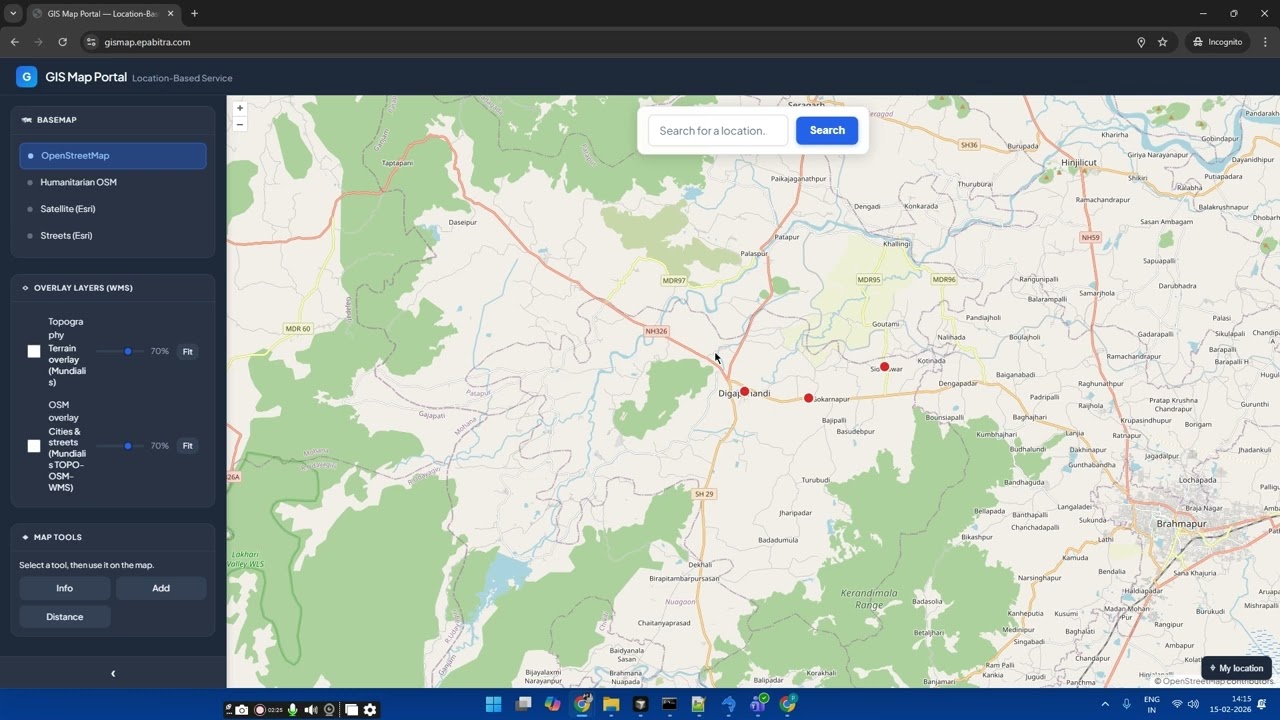Enable the OSM overlay Cities & streets checkbox
The height and width of the screenshot is (720, 1280).
point(34,446)
